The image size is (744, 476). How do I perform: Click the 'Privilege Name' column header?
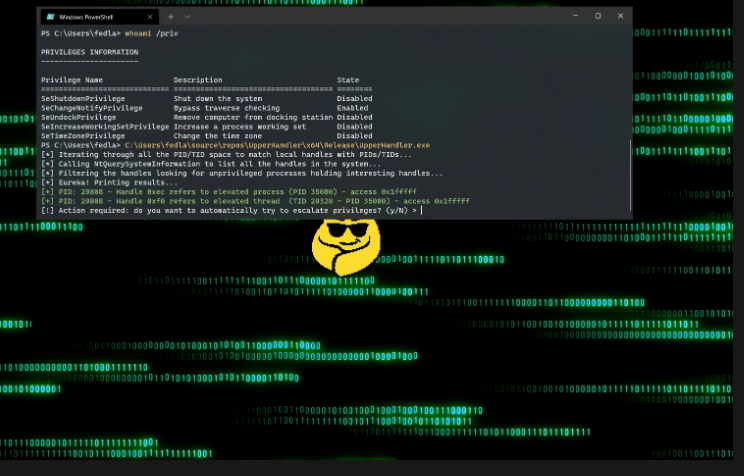[x=71, y=80]
